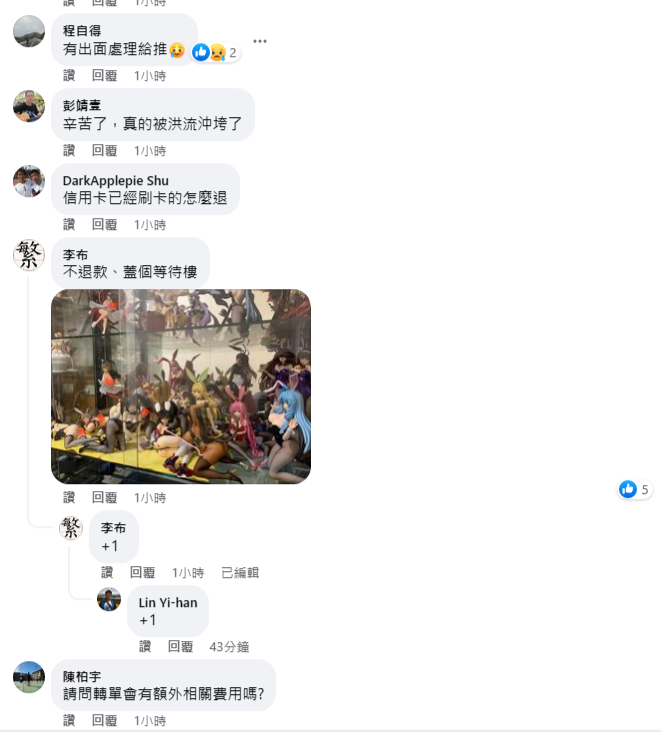Like Lin Yi-han's +1 reply
Image resolution: width=661 pixels, height=736 pixels.
(x=145, y=647)
